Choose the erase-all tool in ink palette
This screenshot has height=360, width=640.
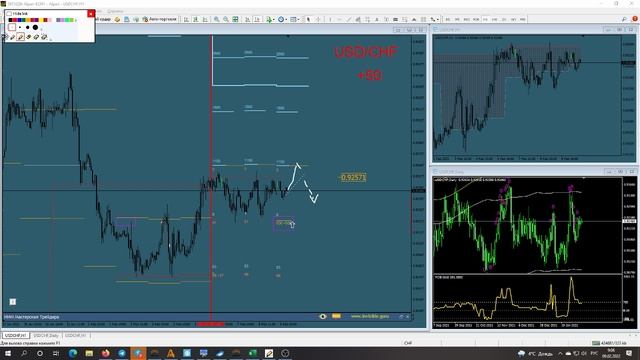[44, 37]
